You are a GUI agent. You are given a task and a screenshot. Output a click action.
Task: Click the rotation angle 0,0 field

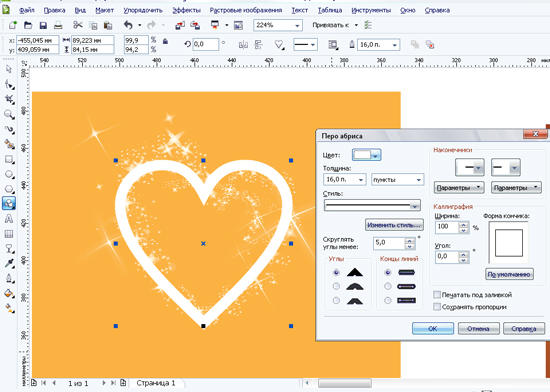(206, 44)
